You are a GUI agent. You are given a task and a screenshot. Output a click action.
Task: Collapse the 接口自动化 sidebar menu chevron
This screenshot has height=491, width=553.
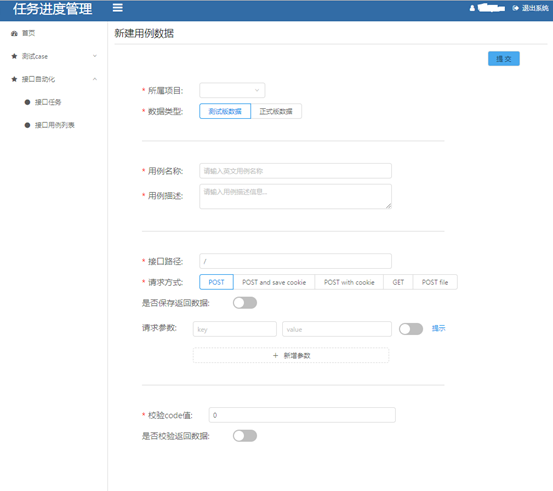(95, 79)
